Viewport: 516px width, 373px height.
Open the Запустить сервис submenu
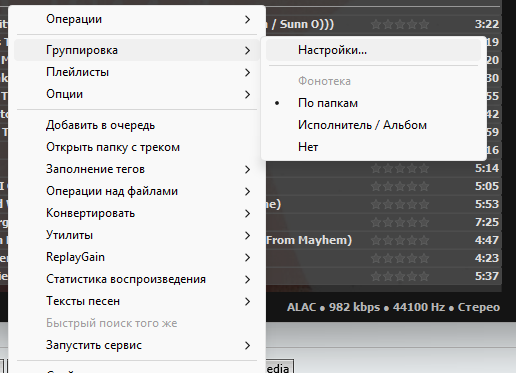[x=137, y=345]
